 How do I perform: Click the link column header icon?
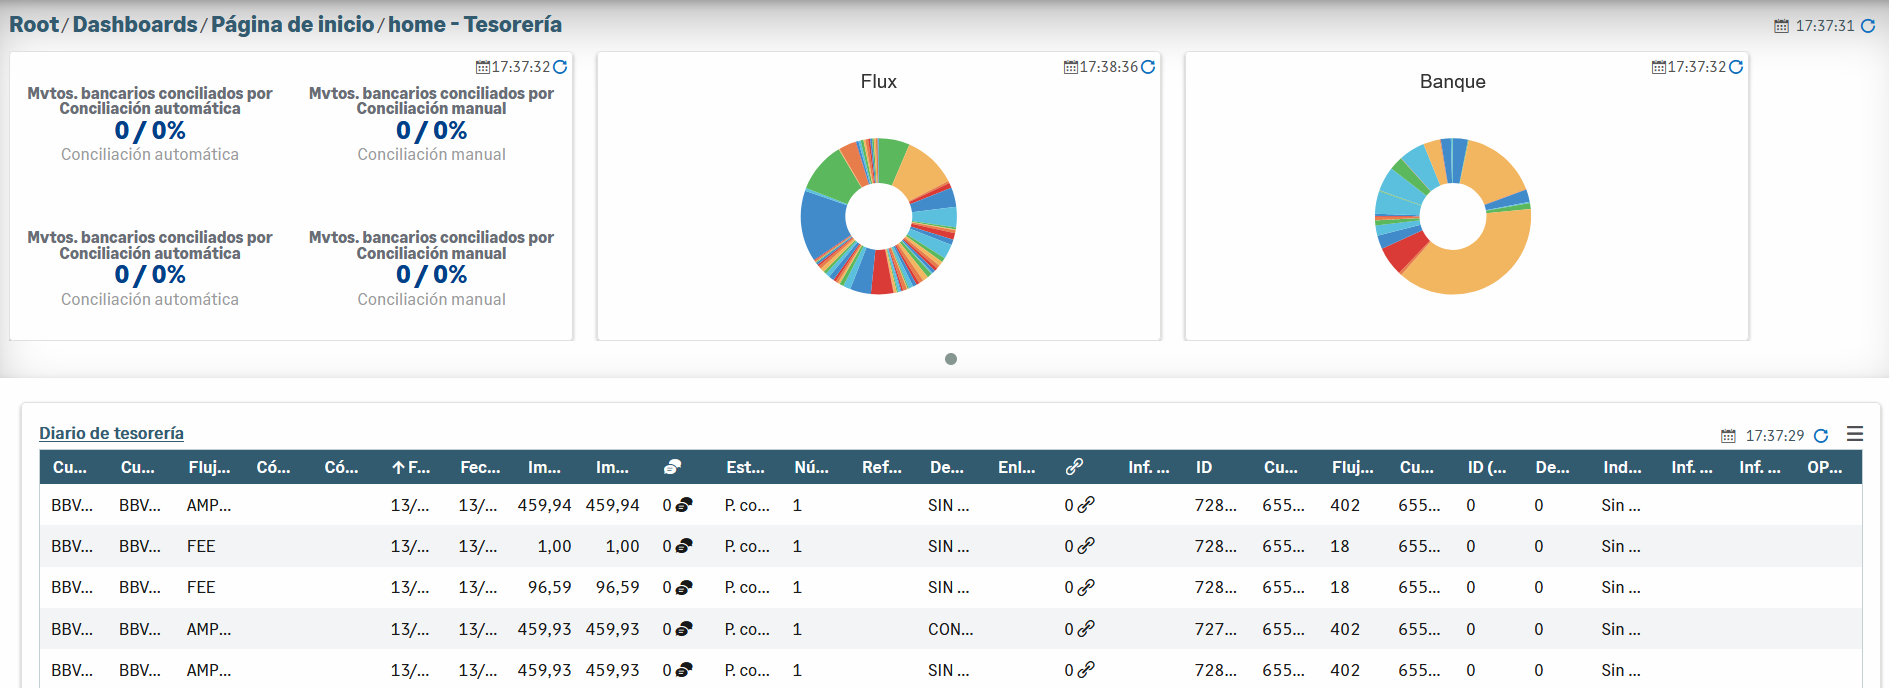[x=1075, y=467]
